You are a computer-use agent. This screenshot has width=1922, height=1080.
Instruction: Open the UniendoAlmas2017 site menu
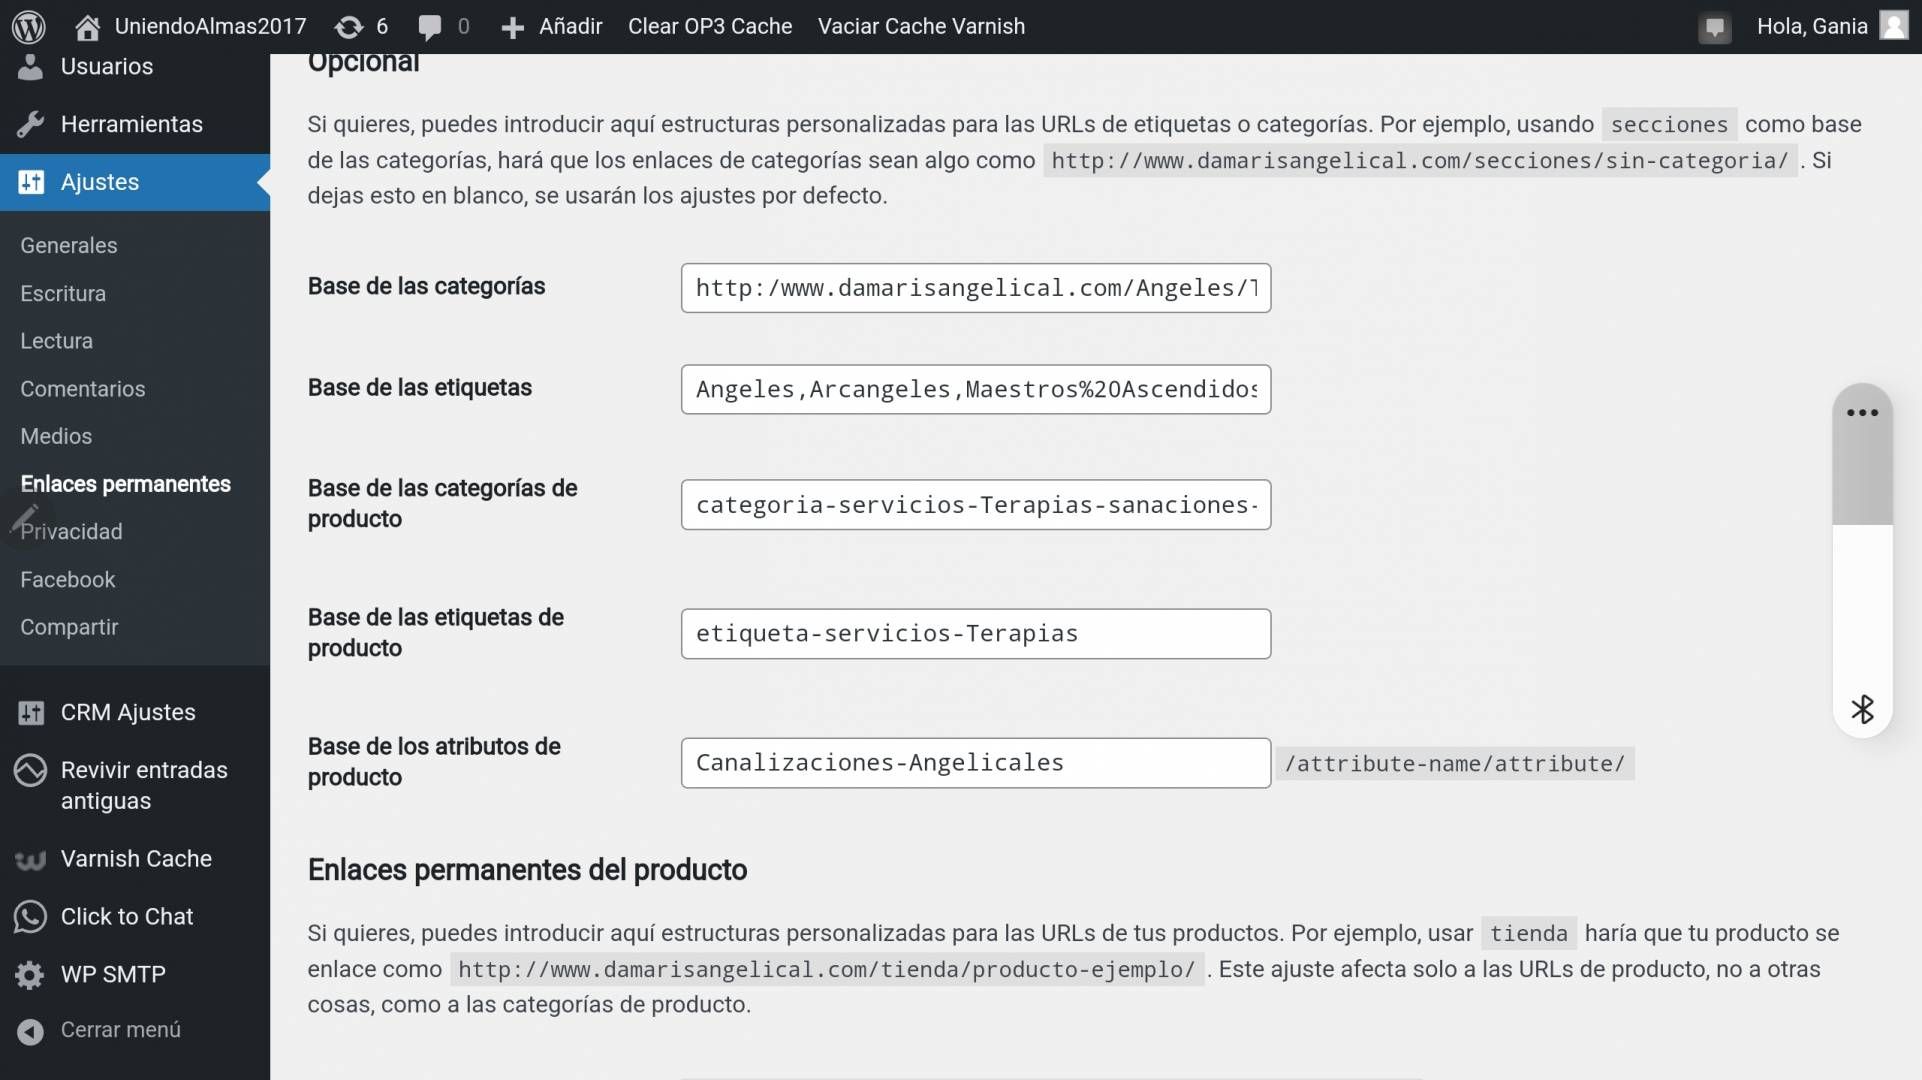pyautogui.click(x=210, y=27)
